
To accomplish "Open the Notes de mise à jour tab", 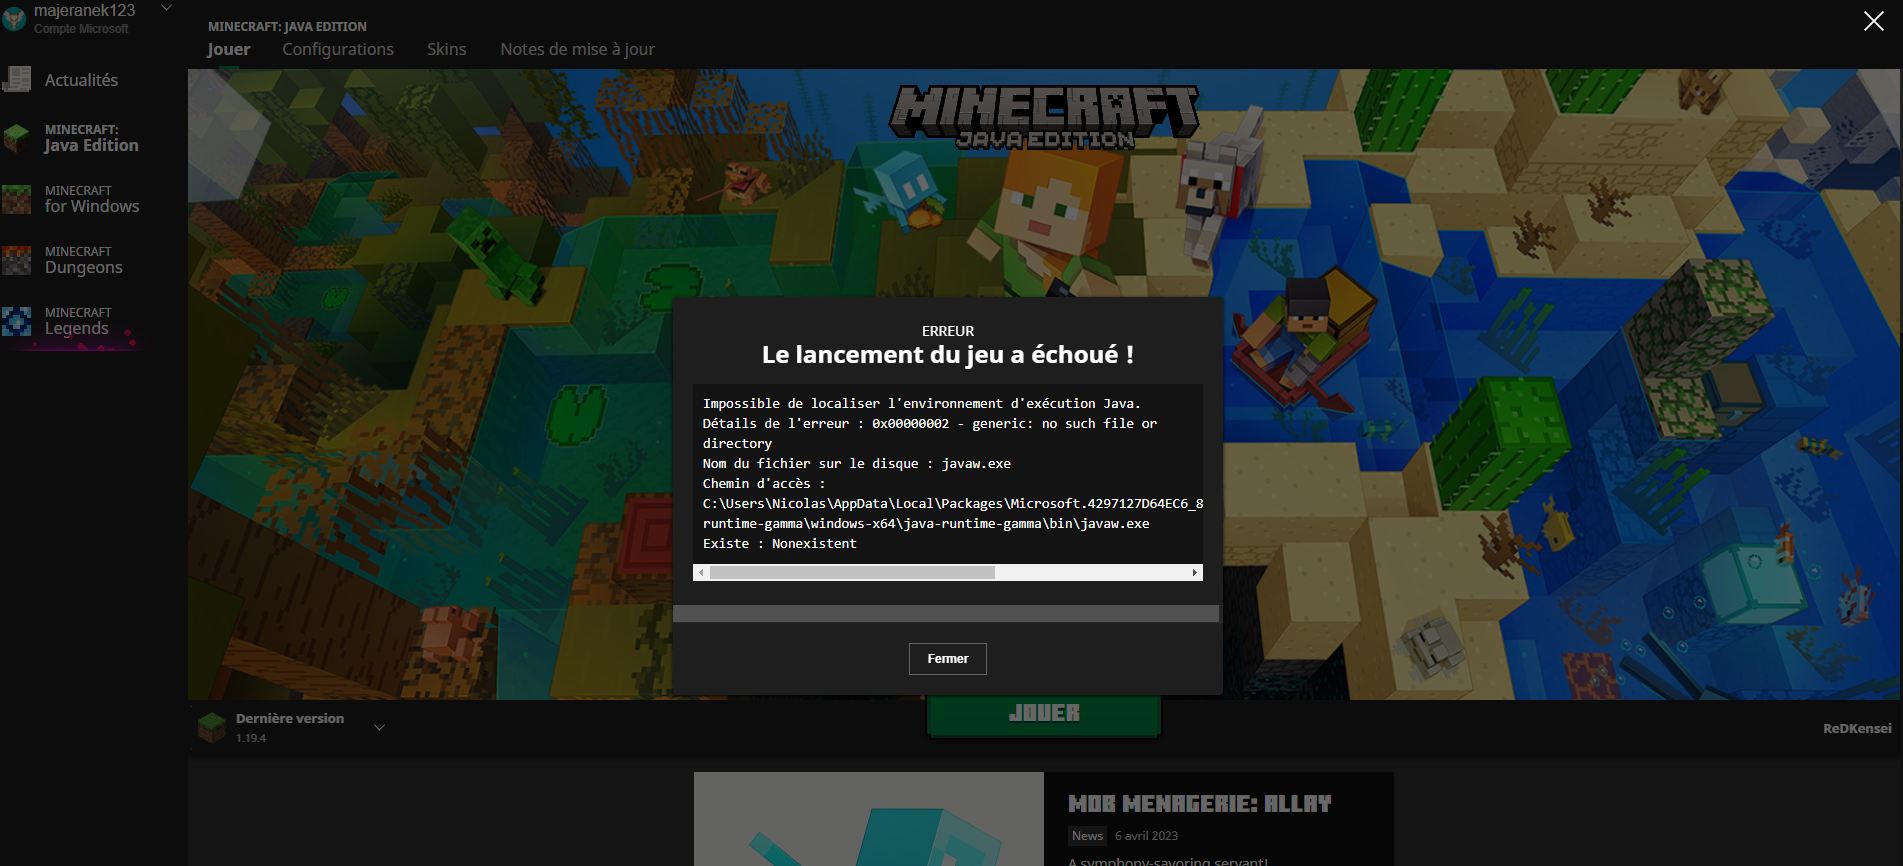I will pos(578,49).
